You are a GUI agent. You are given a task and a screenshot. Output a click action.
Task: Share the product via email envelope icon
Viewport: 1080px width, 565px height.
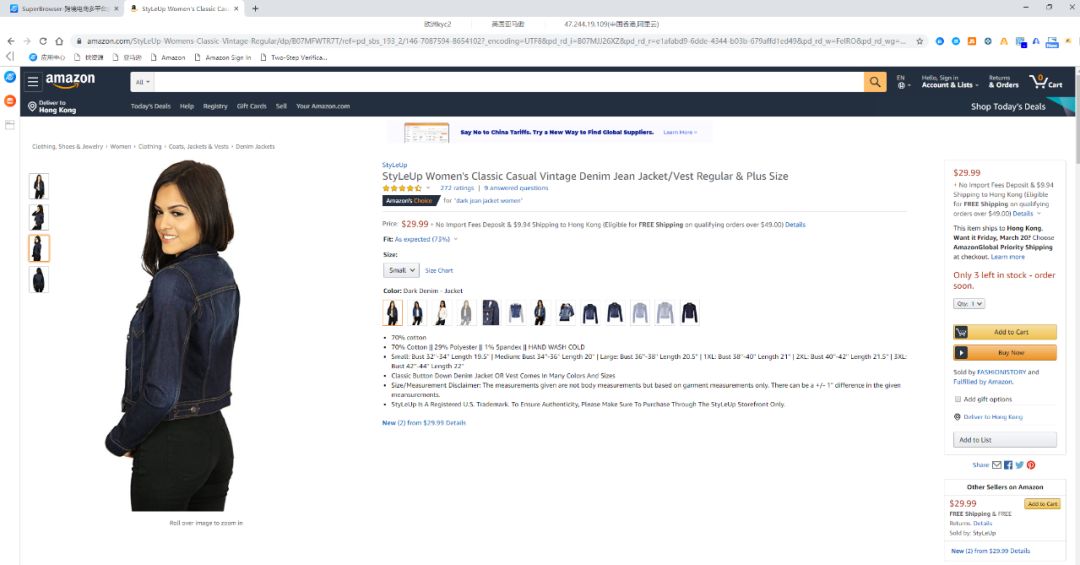click(997, 465)
